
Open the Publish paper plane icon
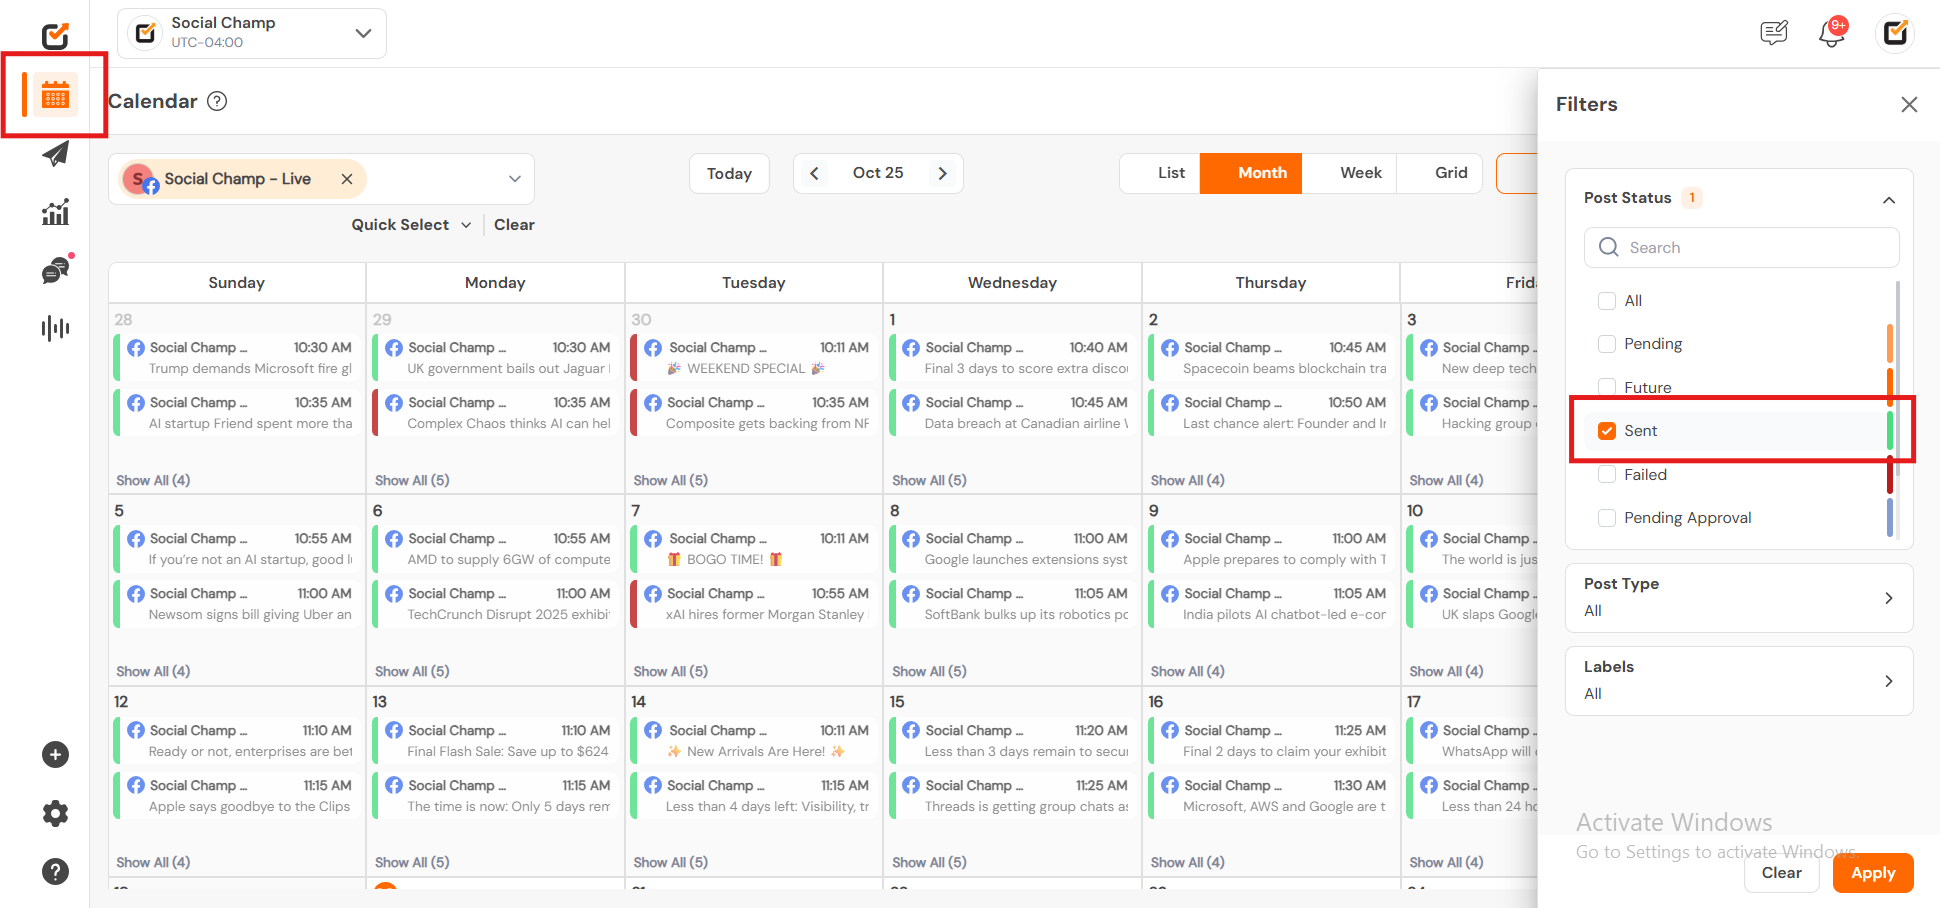(55, 154)
